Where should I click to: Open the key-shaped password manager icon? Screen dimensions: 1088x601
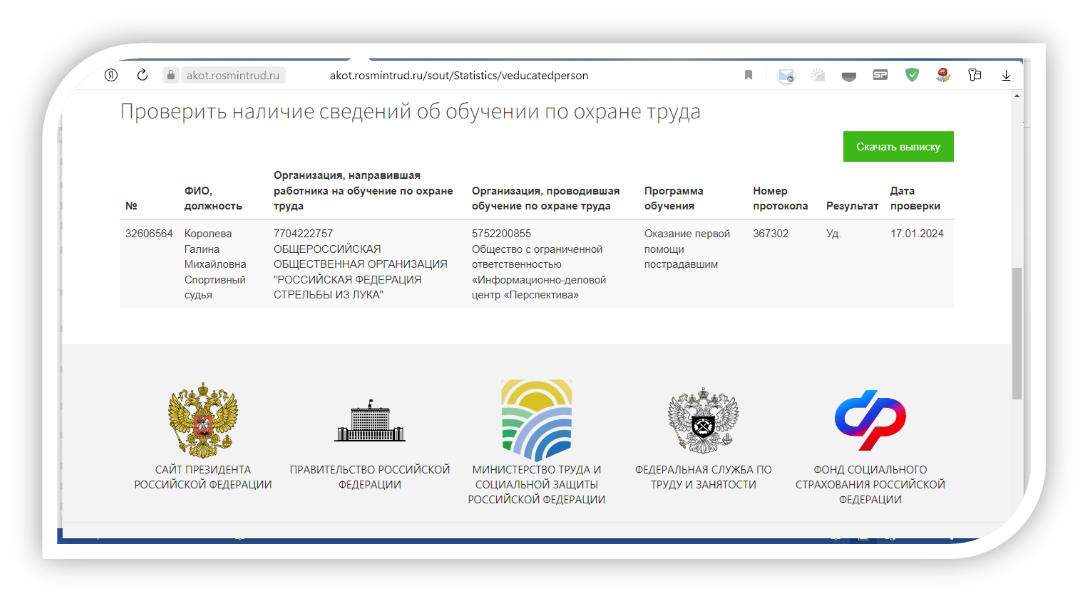(x=973, y=75)
